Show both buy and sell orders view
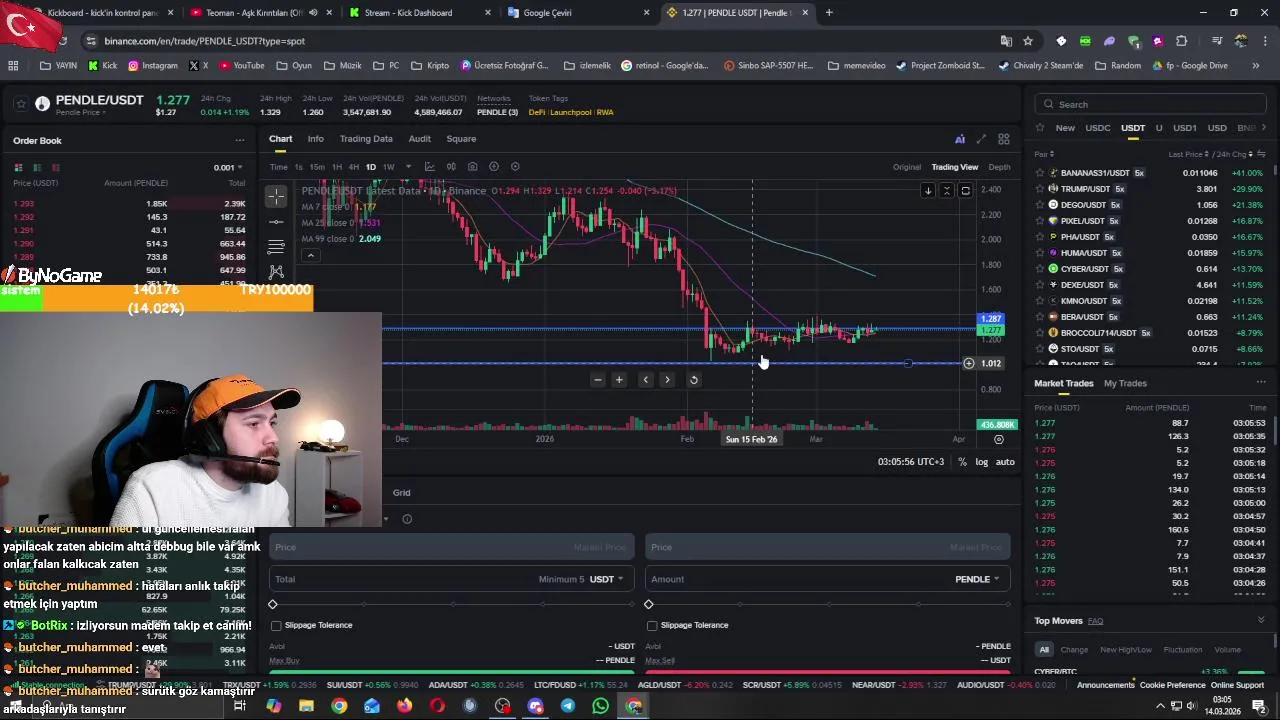This screenshot has height=720, width=1280. tap(20, 167)
